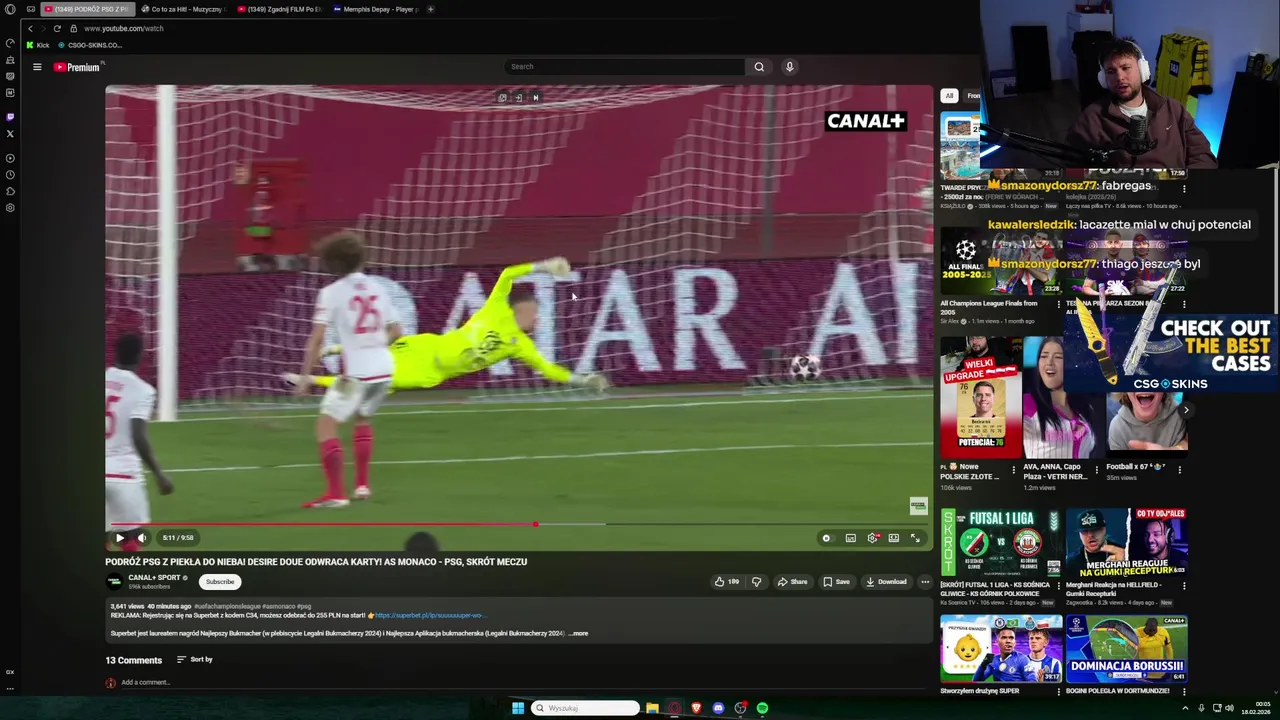The height and width of the screenshot is (720, 1280).
Task: Open comments Sort by dropdown
Action: [195, 660]
